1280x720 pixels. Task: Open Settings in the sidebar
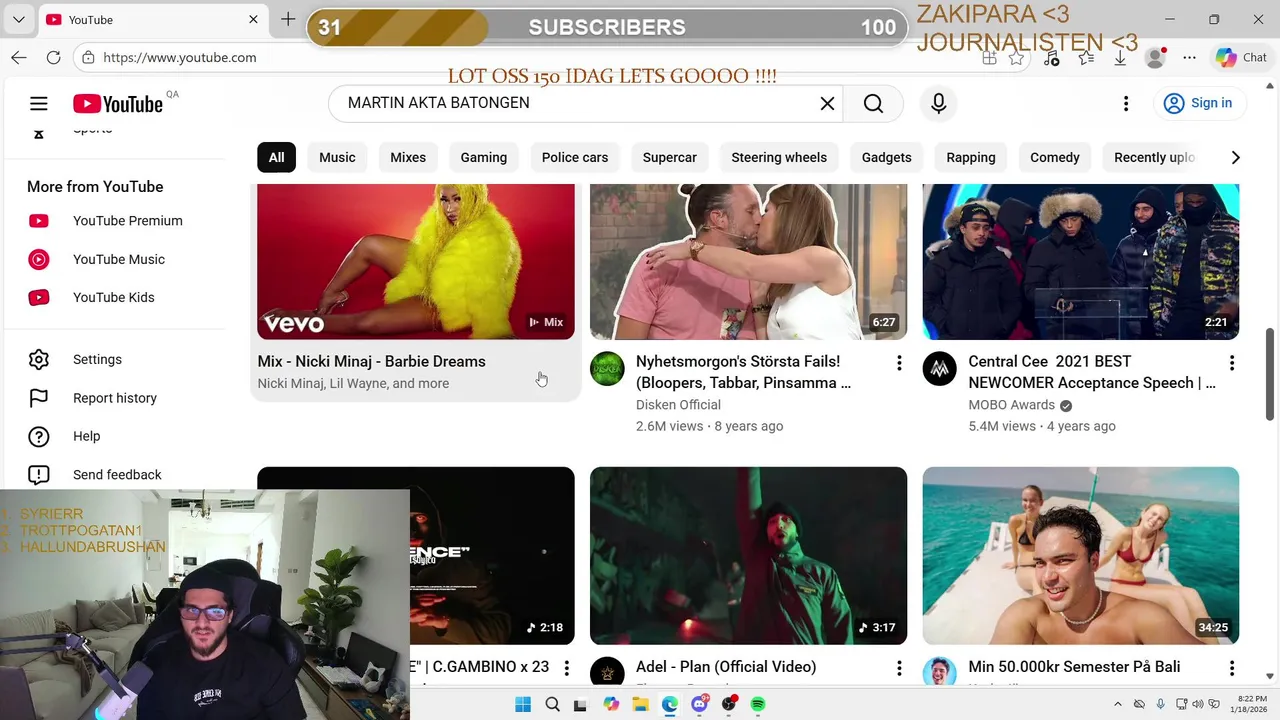click(116, 359)
